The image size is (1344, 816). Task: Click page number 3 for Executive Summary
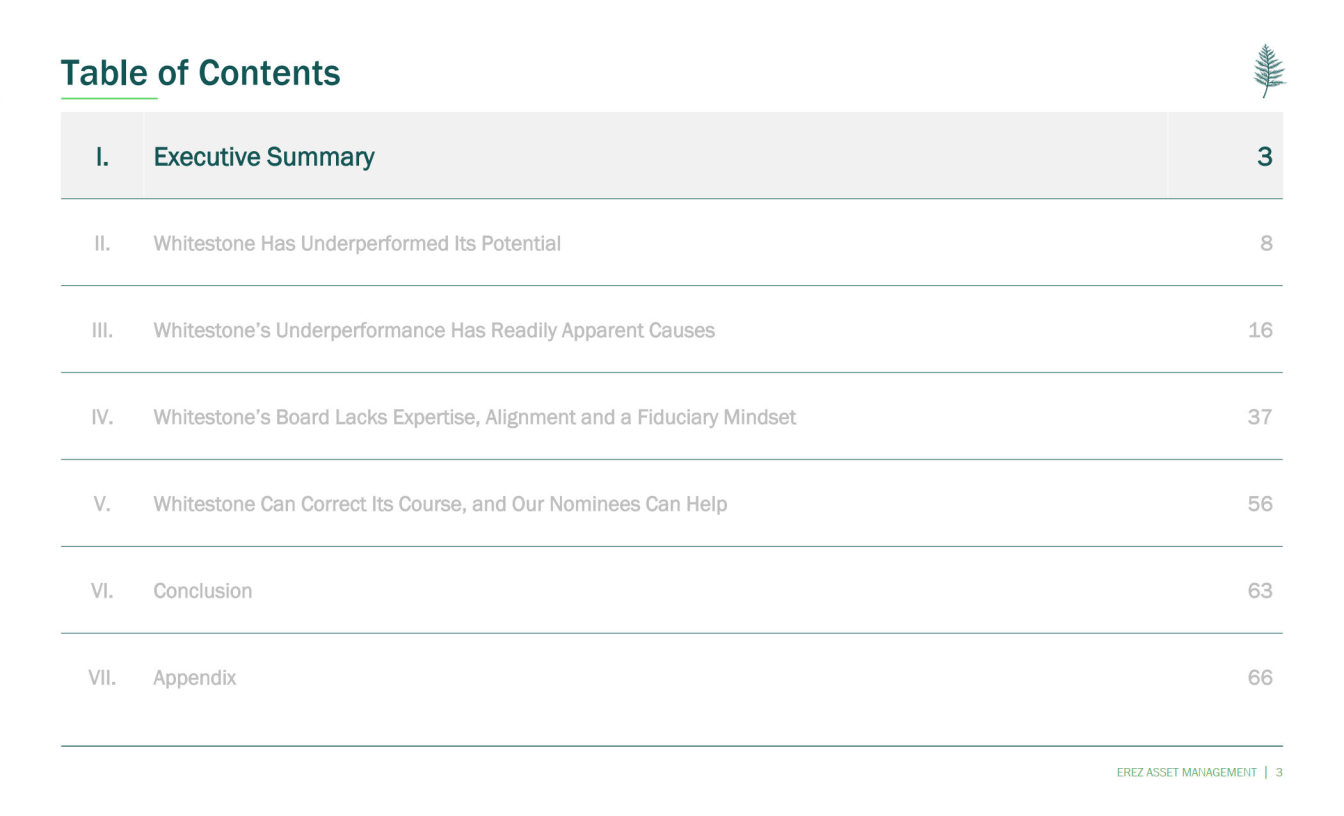tap(1264, 157)
